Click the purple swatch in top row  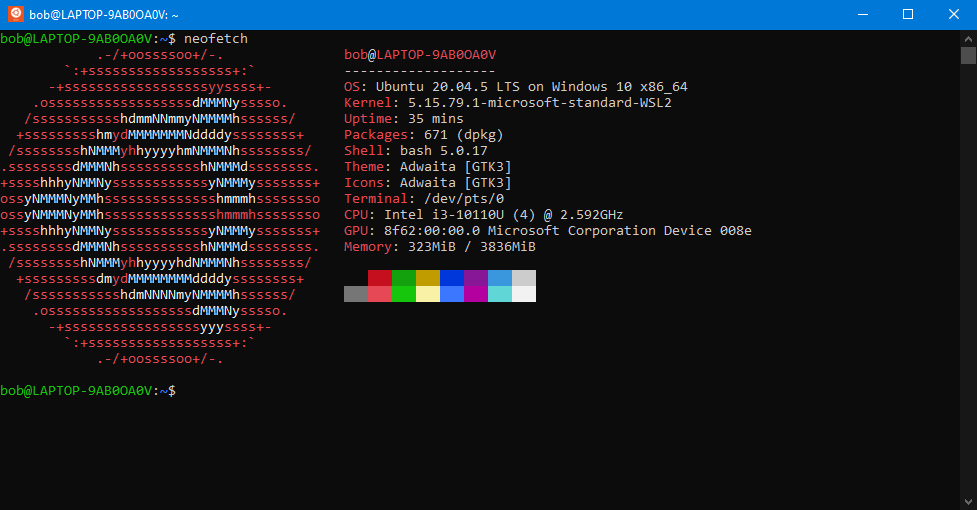click(x=476, y=278)
